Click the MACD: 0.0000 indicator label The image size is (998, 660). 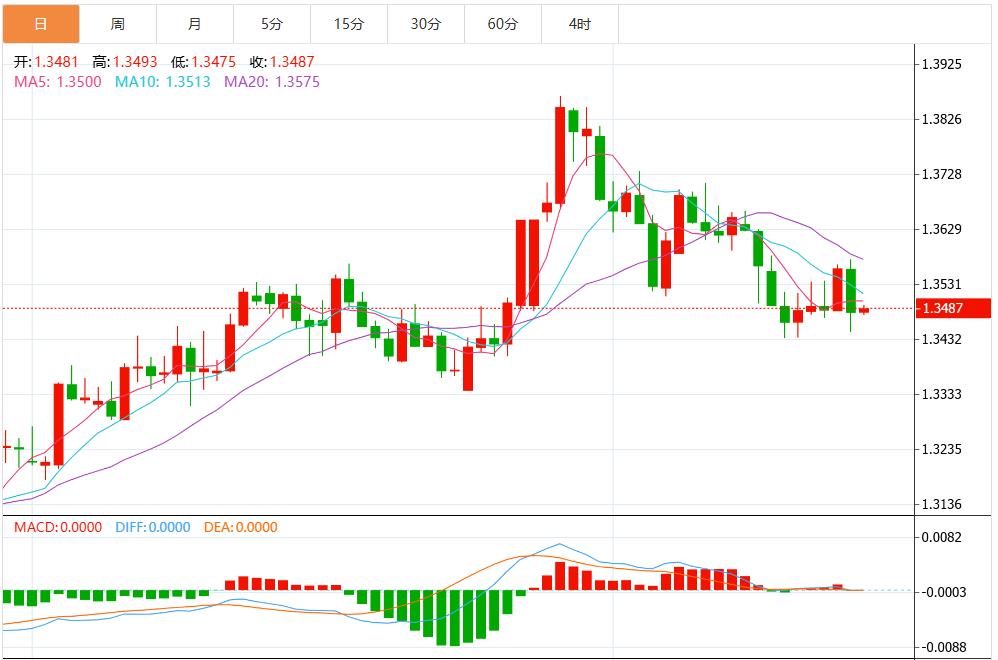(x=59, y=527)
